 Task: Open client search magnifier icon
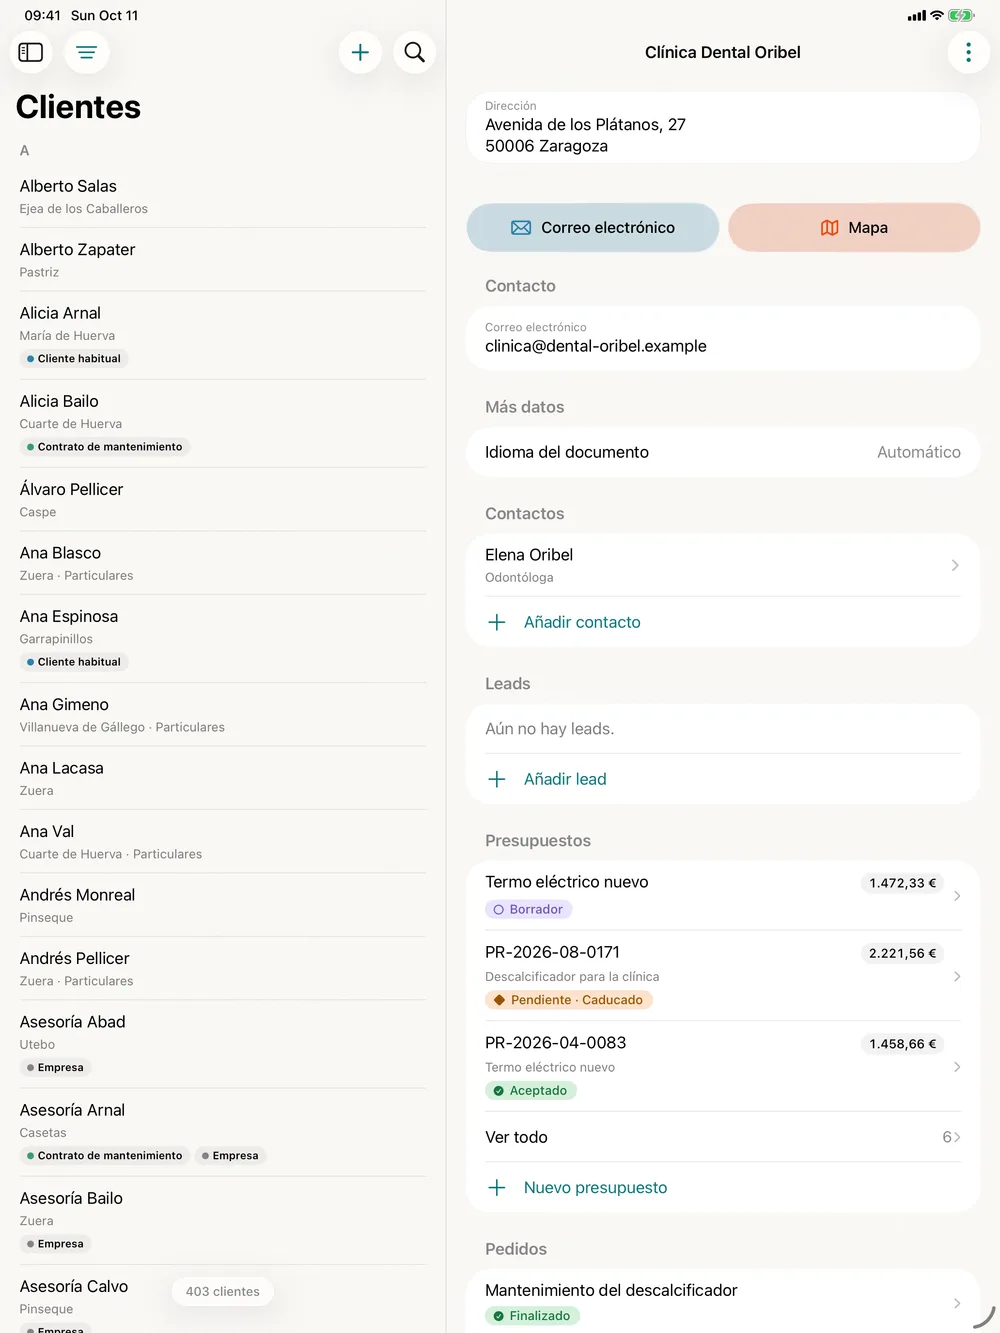pyautogui.click(x=414, y=52)
